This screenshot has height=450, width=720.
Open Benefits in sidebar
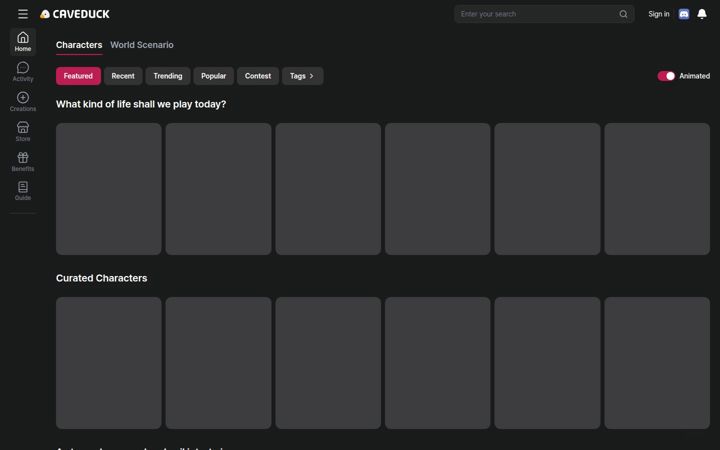coord(22,162)
